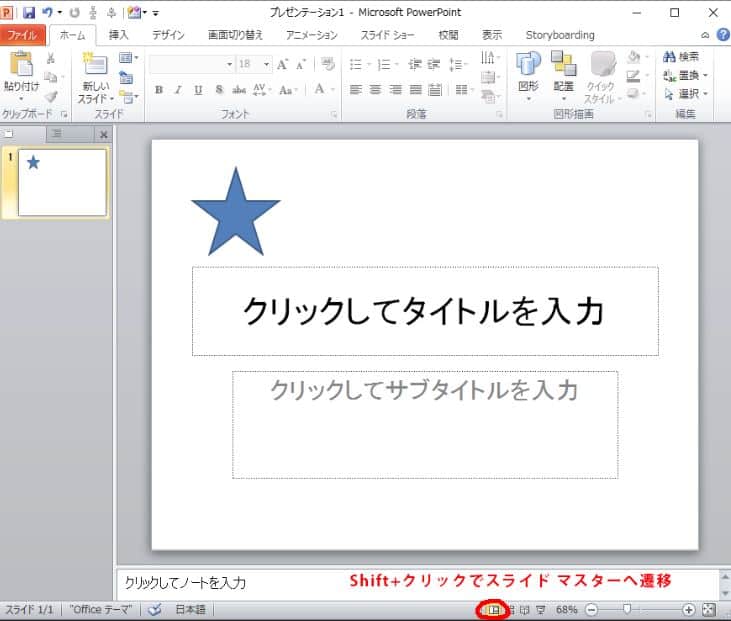Click the spell check icon in status bar
The image size is (731, 621).
coord(155,609)
